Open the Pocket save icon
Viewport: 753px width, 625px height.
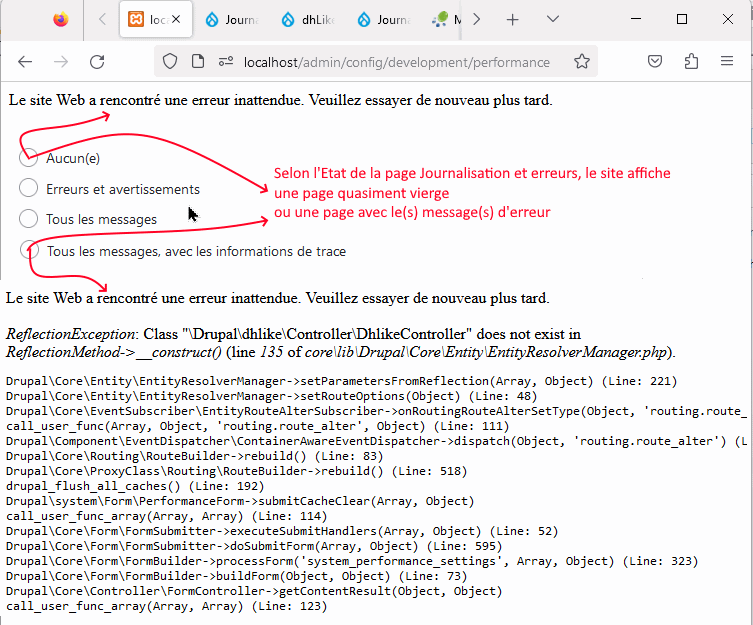coord(655,62)
